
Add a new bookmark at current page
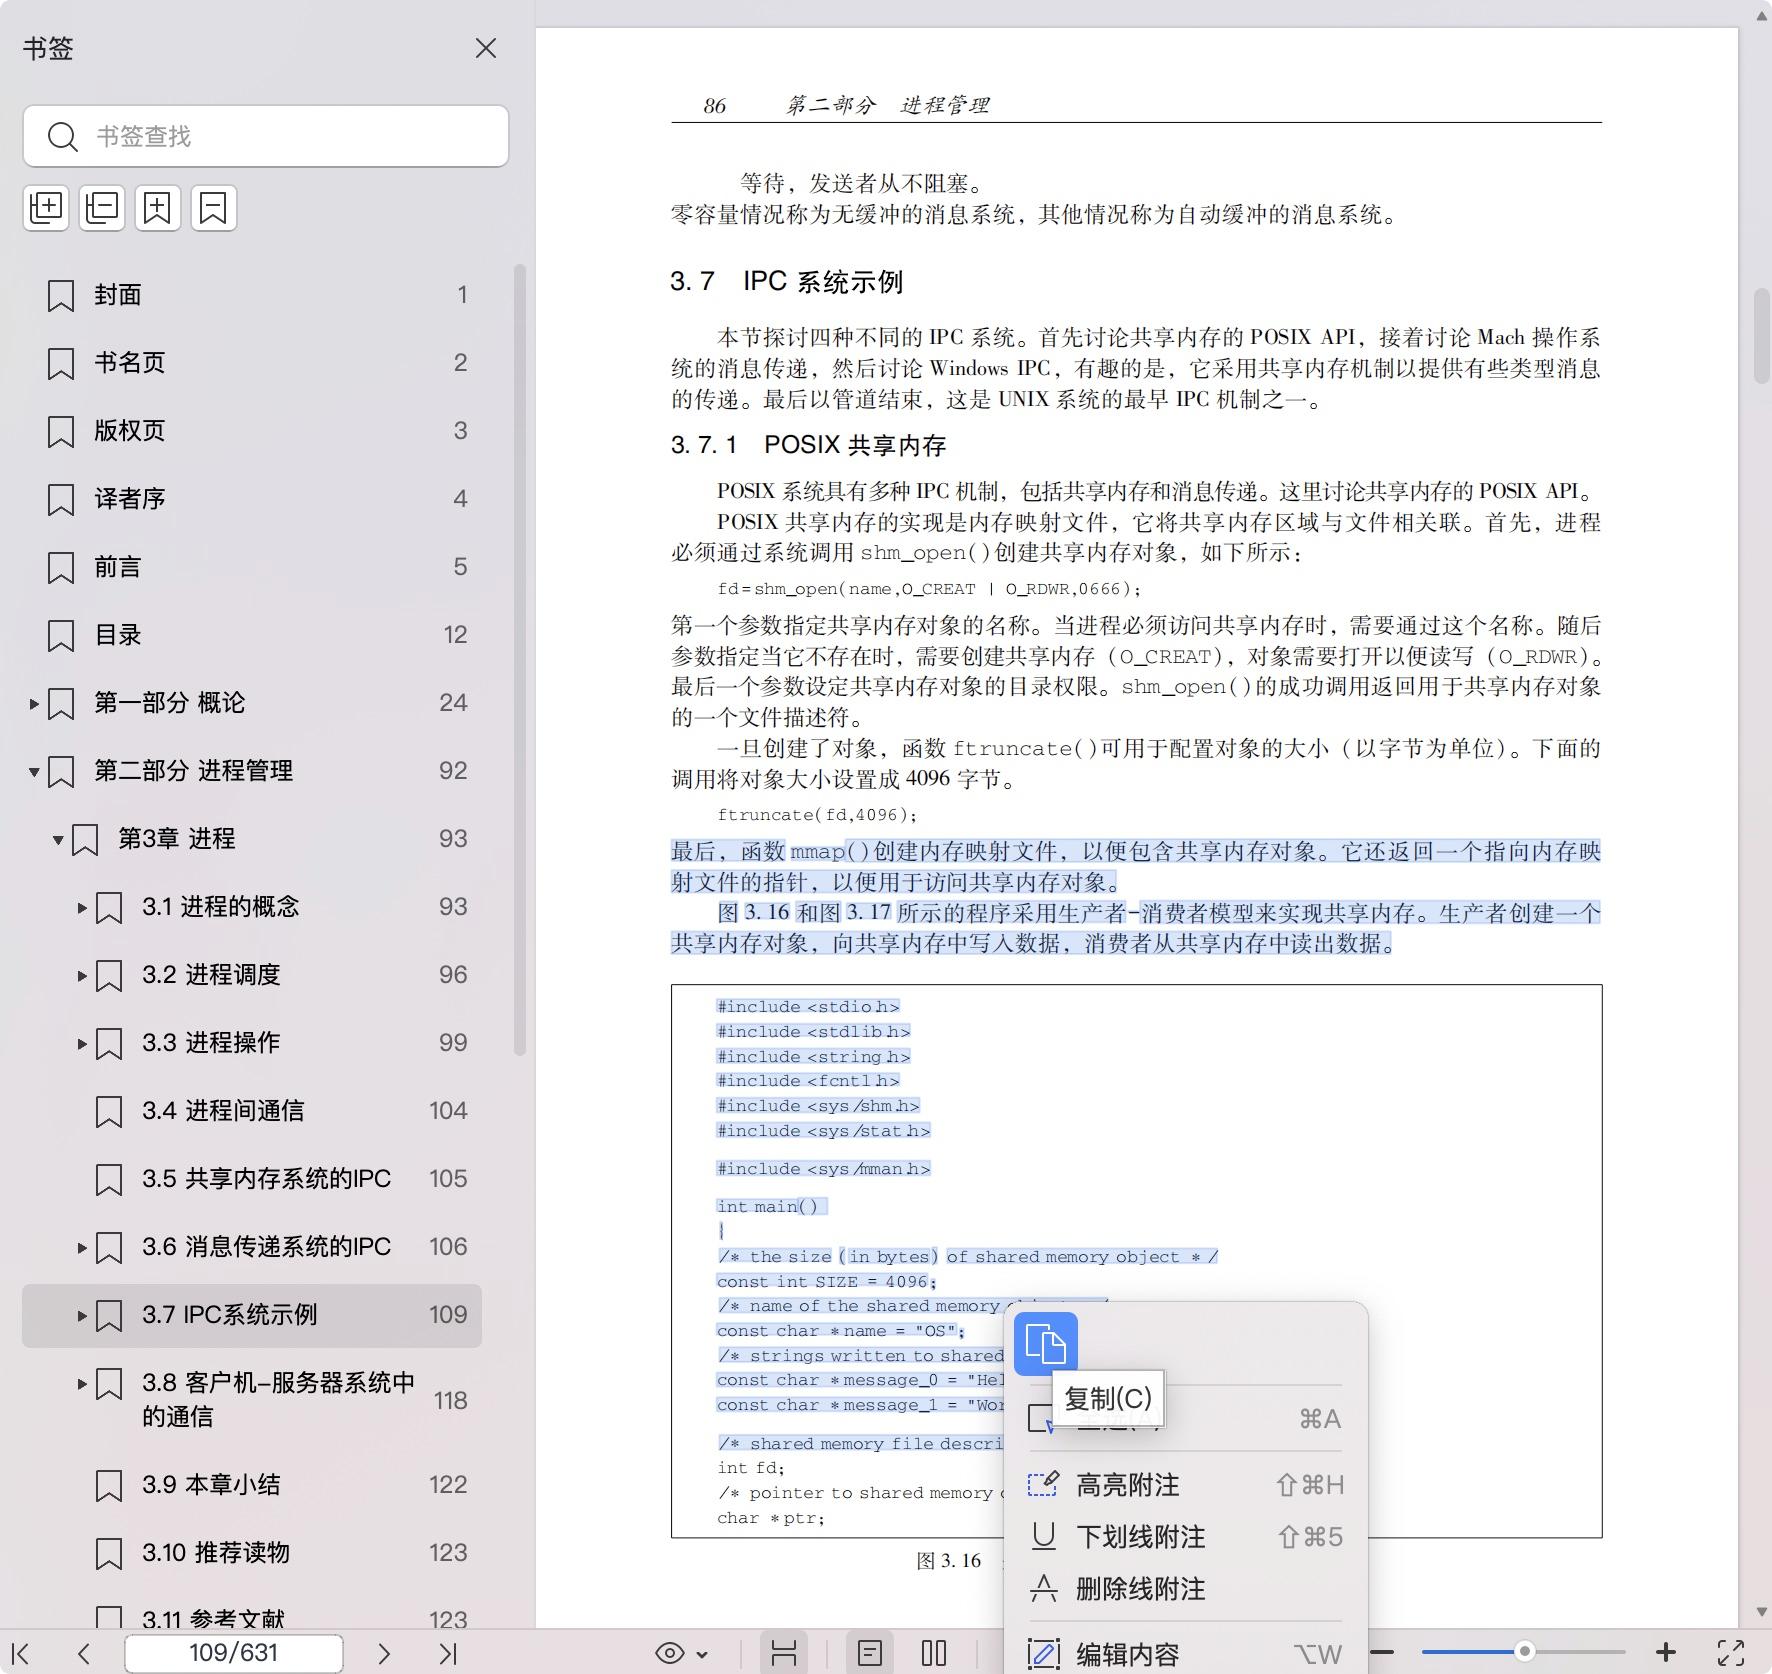coord(157,207)
